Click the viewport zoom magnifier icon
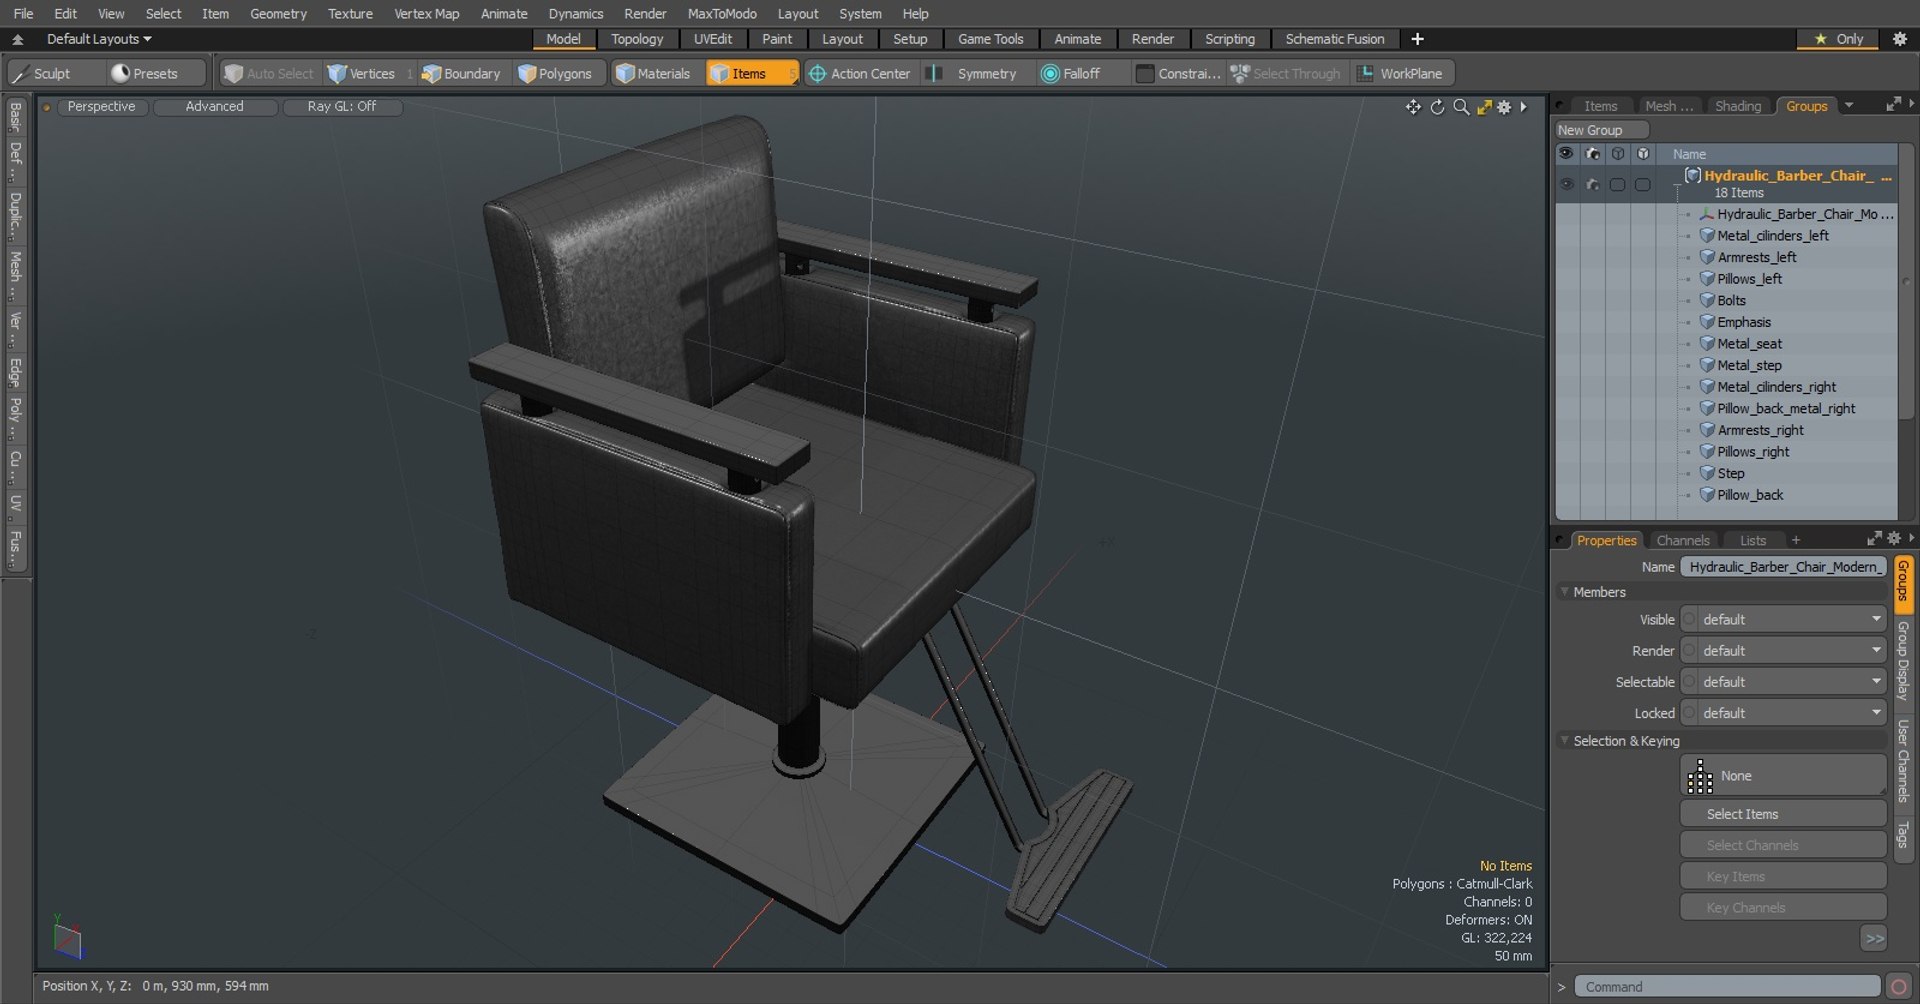Viewport: 1920px width, 1004px height. [x=1461, y=107]
